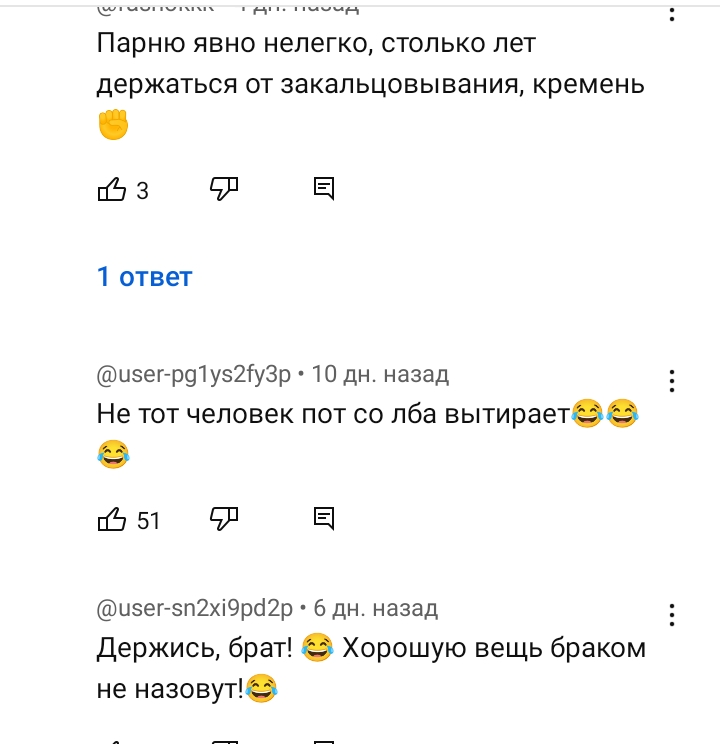Click the 10 дн. назад timestamp
720x744 pixels.
point(380,374)
